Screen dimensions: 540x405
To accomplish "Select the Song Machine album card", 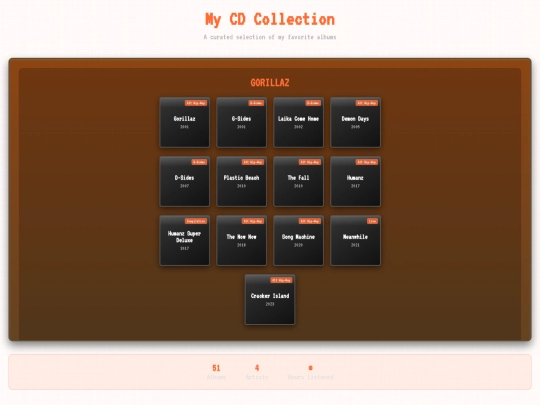I will click(x=299, y=240).
